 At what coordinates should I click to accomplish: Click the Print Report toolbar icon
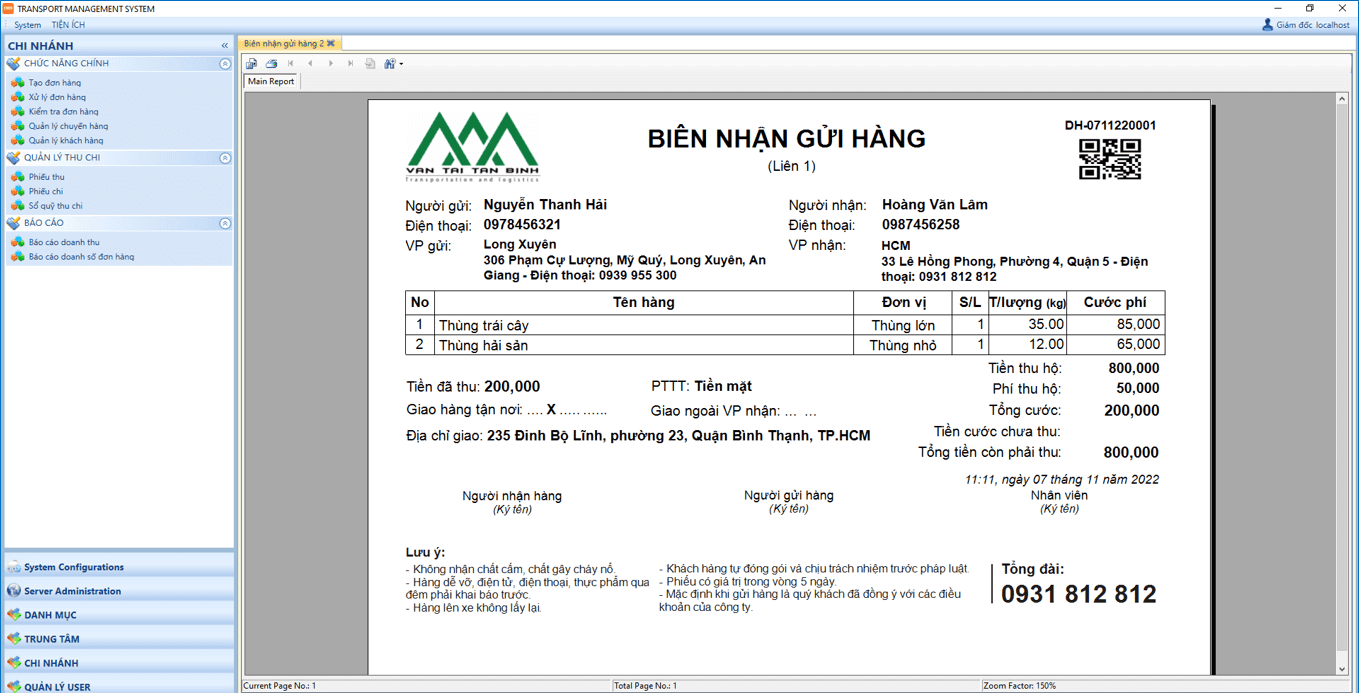pos(271,64)
